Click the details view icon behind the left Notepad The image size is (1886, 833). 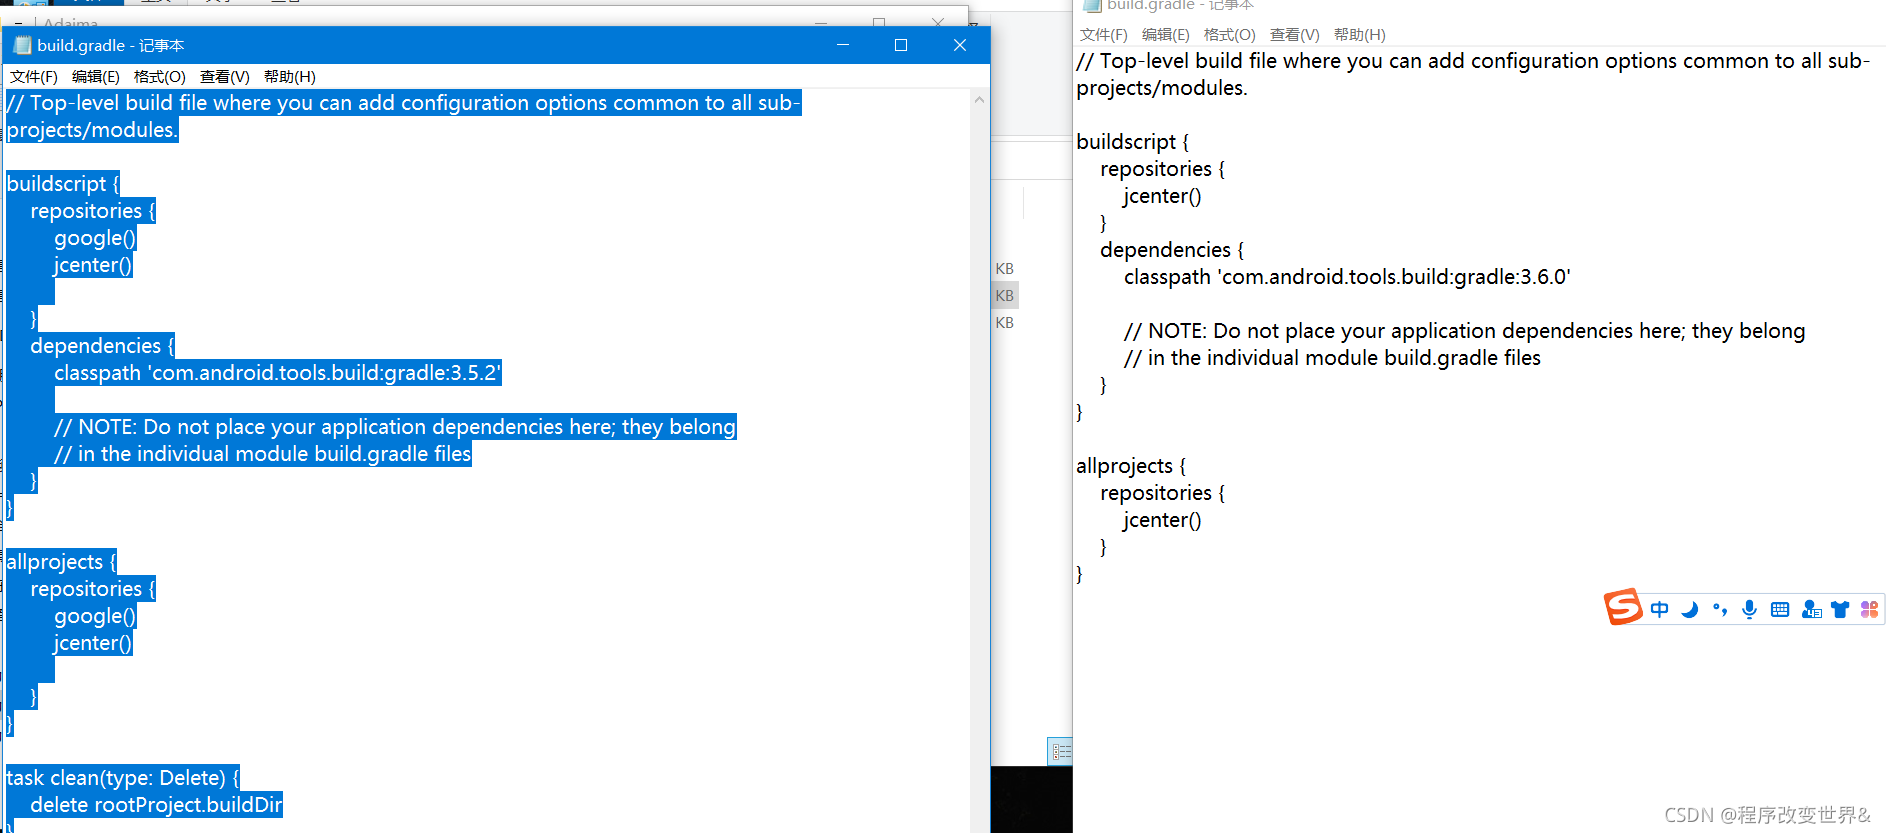click(x=1061, y=751)
